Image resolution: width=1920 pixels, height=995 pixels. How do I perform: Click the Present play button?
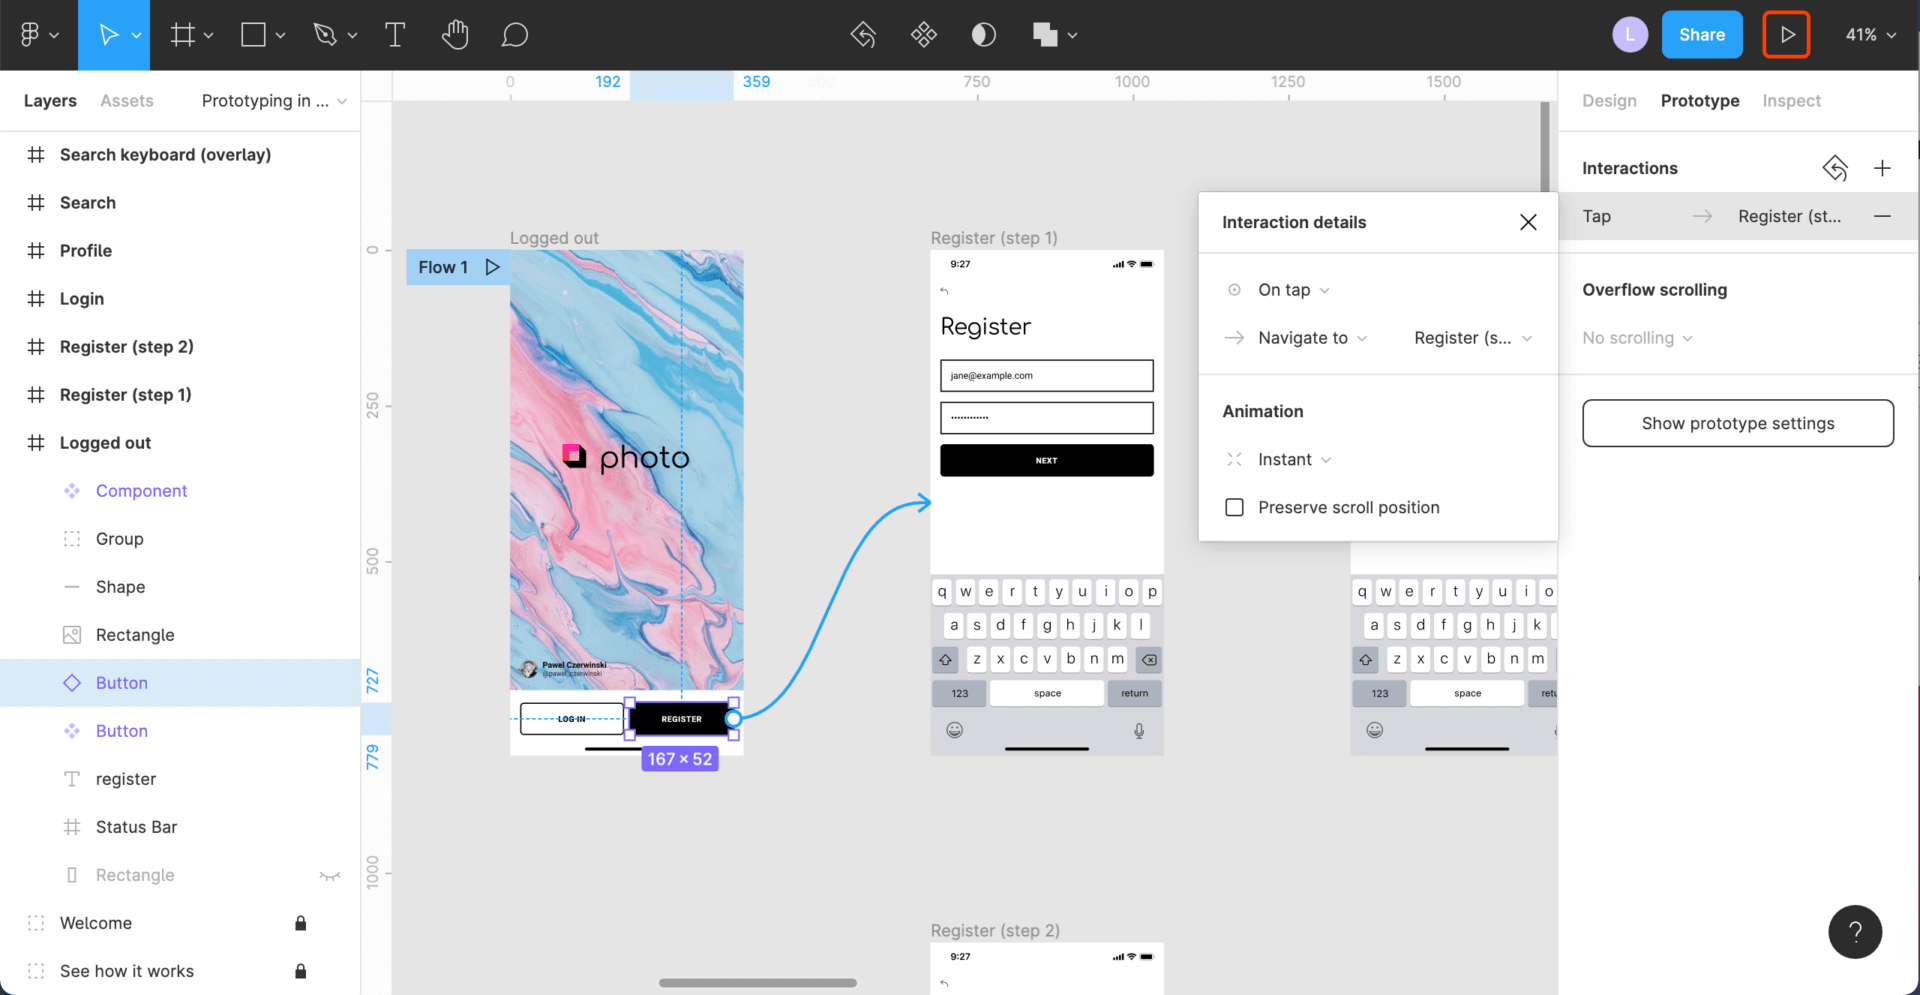pos(1786,34)
